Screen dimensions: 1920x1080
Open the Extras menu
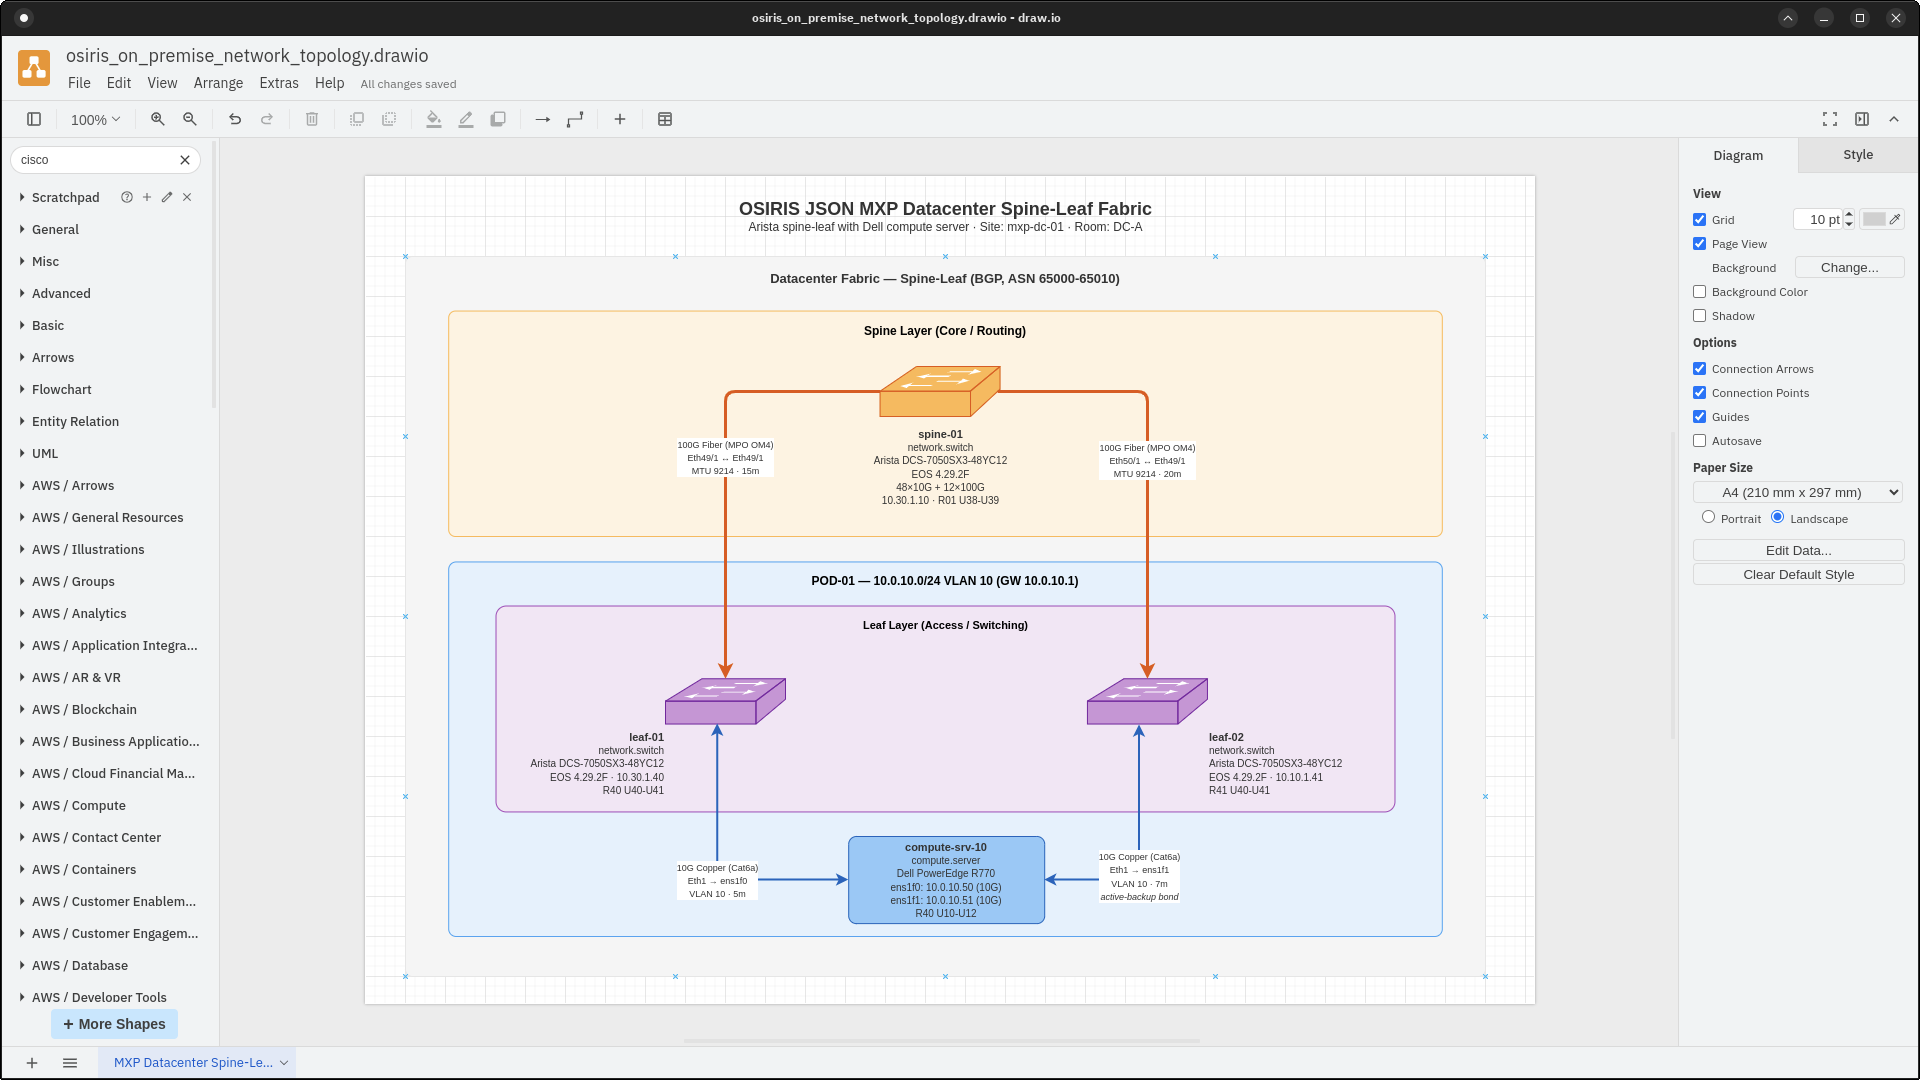[x=278, y=83]
